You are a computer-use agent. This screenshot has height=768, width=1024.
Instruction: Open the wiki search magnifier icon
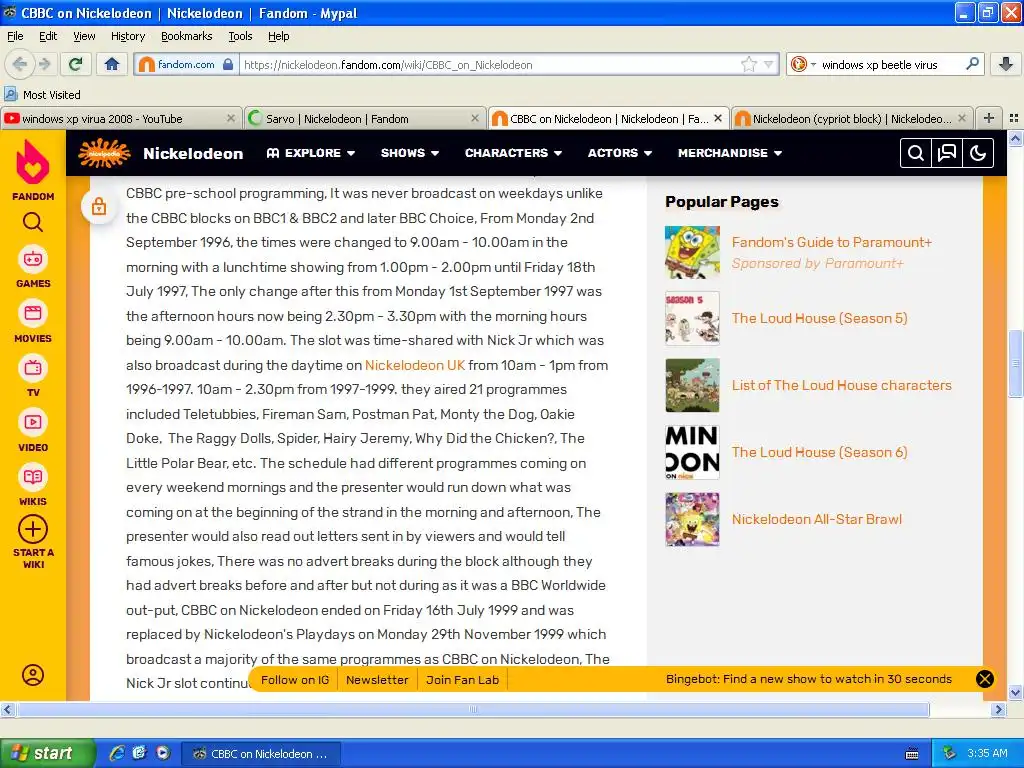(x=916, y=153)
